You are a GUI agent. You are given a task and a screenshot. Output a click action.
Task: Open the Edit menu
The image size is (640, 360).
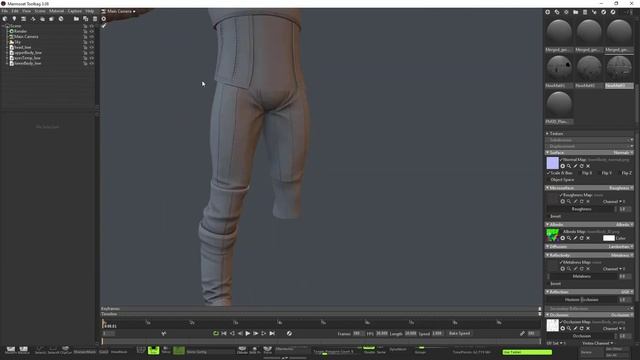click(15, 11)
